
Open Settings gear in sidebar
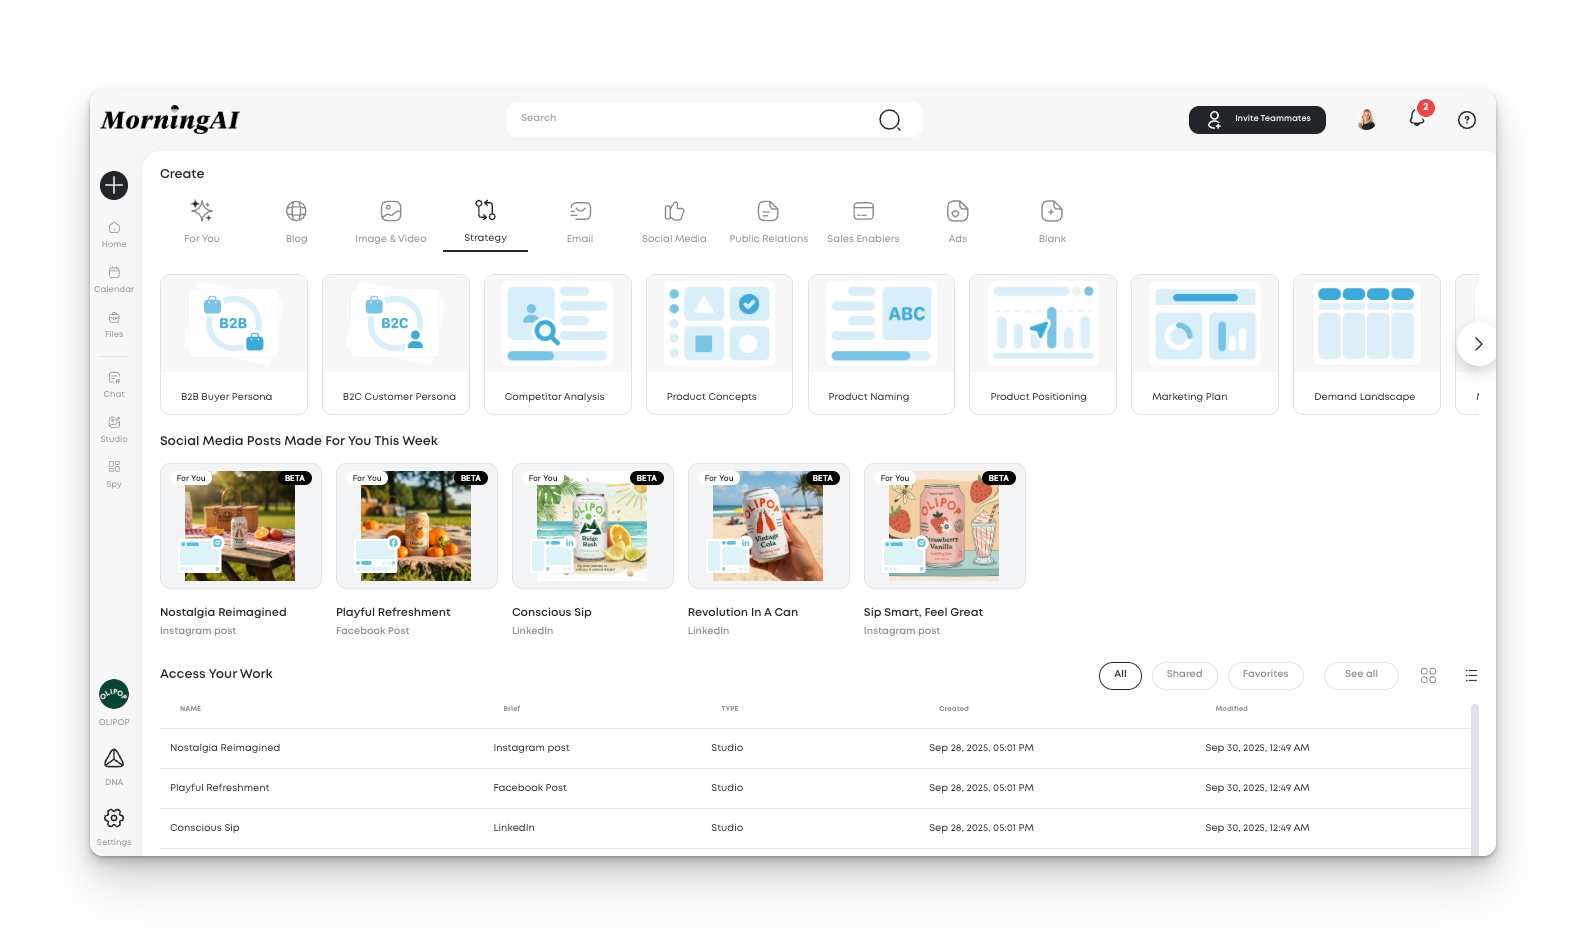[x=114, y=825]
